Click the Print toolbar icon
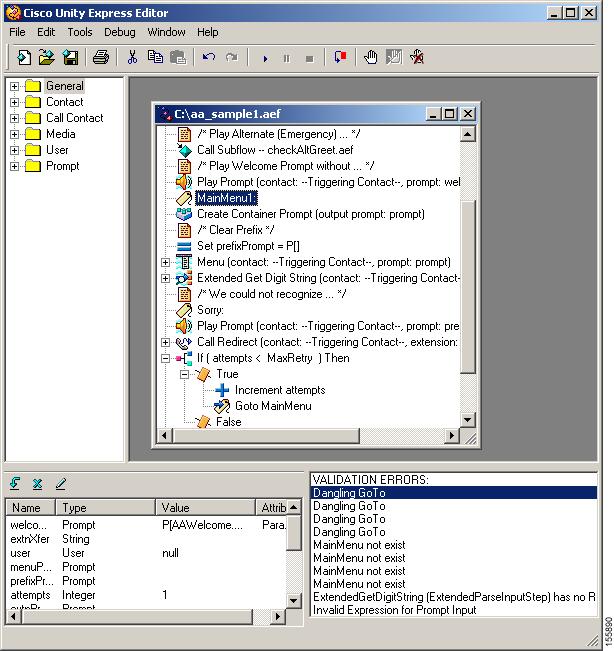 [x=100, y=57]
